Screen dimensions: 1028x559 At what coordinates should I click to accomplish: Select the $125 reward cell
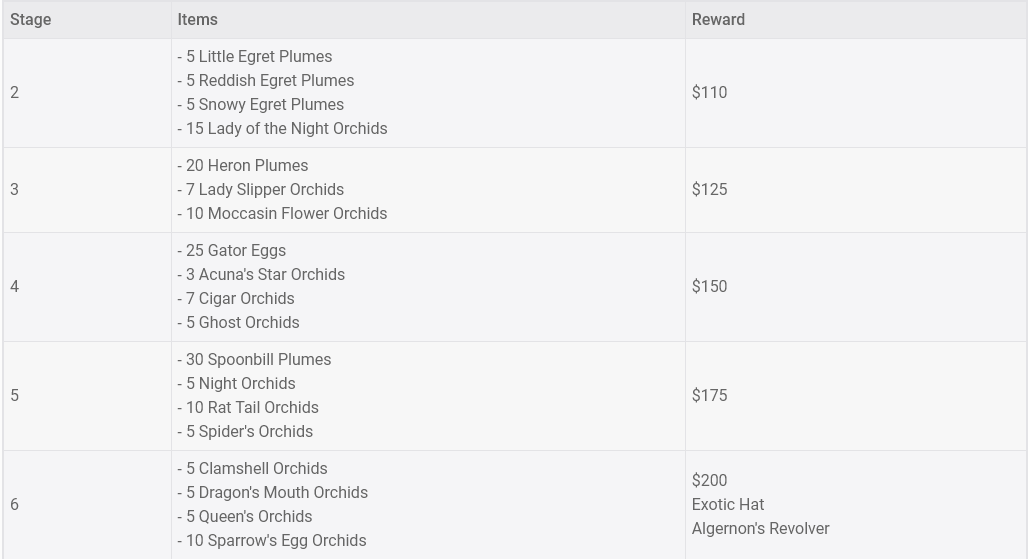(x=709, y=190)
